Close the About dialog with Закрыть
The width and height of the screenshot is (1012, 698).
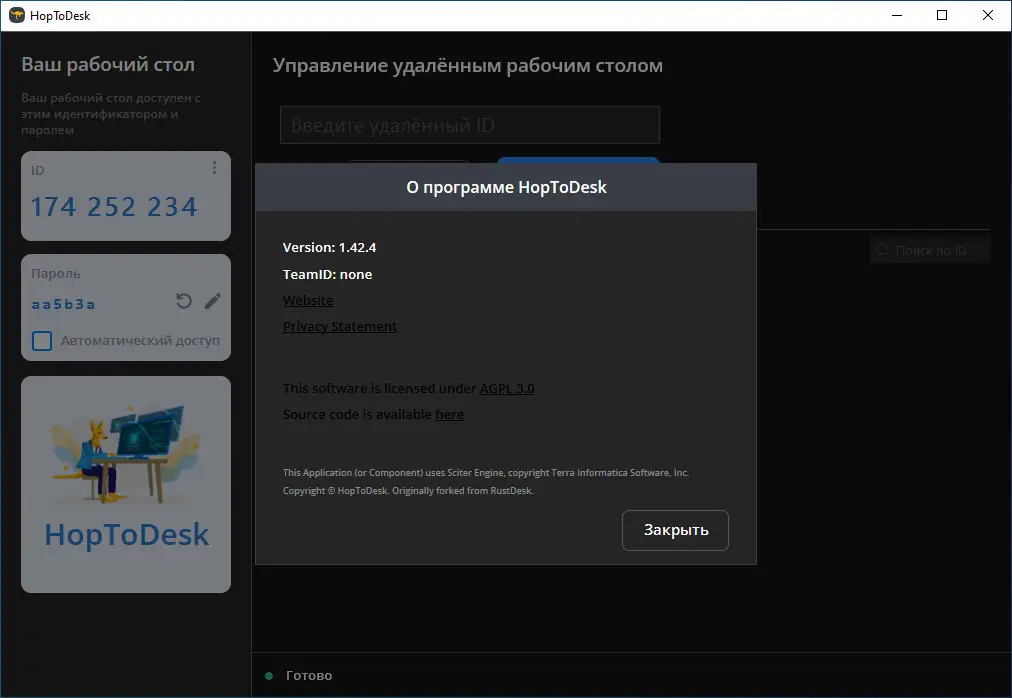click(675, 530)
